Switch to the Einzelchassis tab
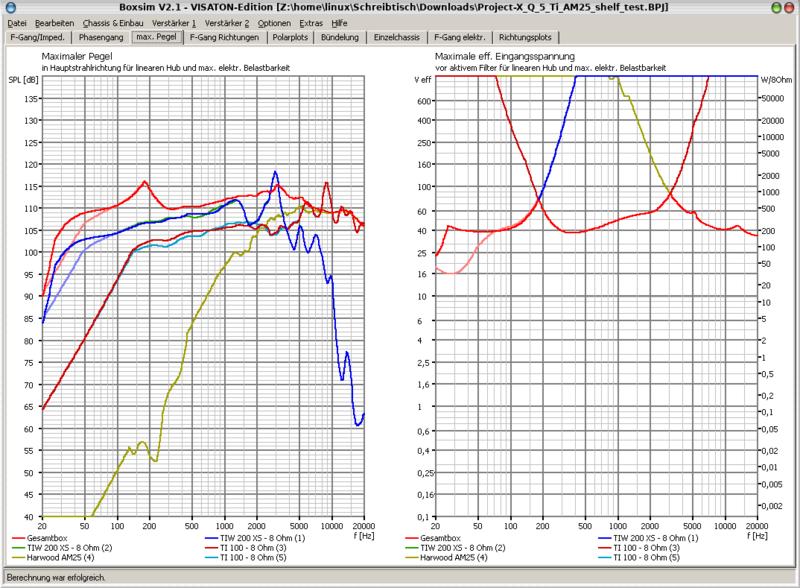The height and width of the screenshot is (588, 800). tap(396, 37)
